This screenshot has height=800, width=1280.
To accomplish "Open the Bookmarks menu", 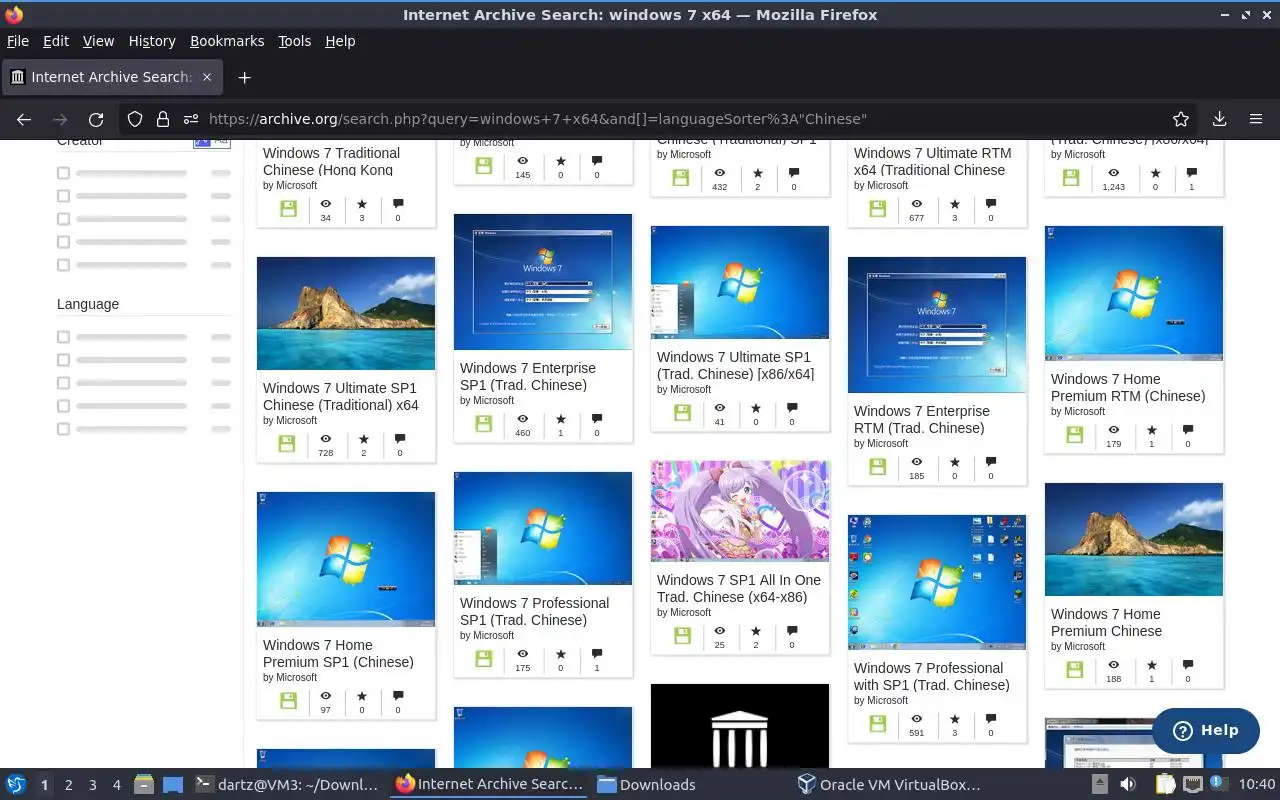I will coord(227,41).
